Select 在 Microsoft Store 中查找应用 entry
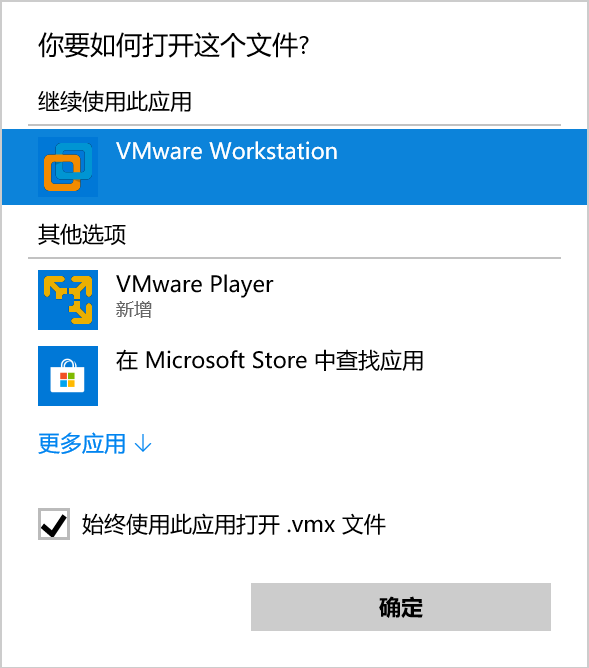This screenshot has width=589, height=668. (x=270, y=360)
